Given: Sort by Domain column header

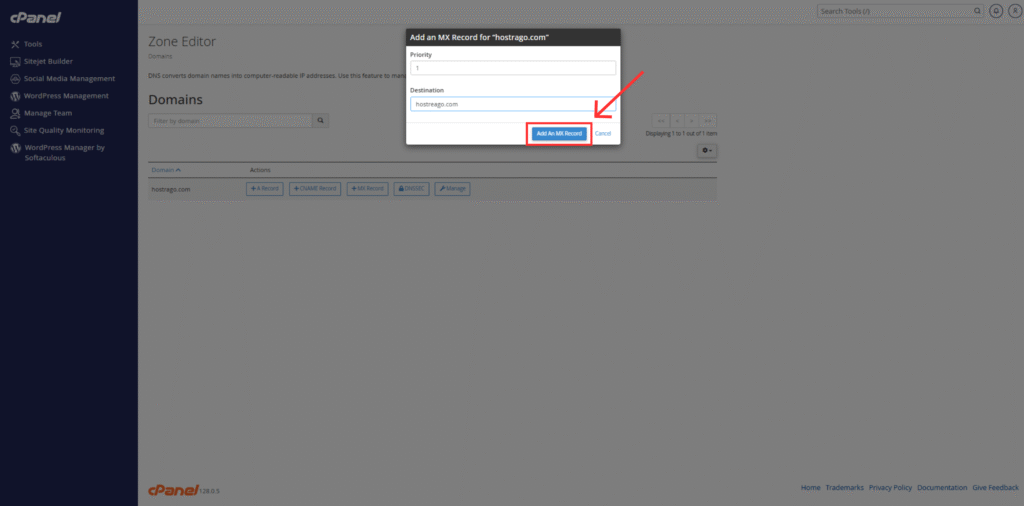Looking at the screenshot, I should click(x=166, y=170).
